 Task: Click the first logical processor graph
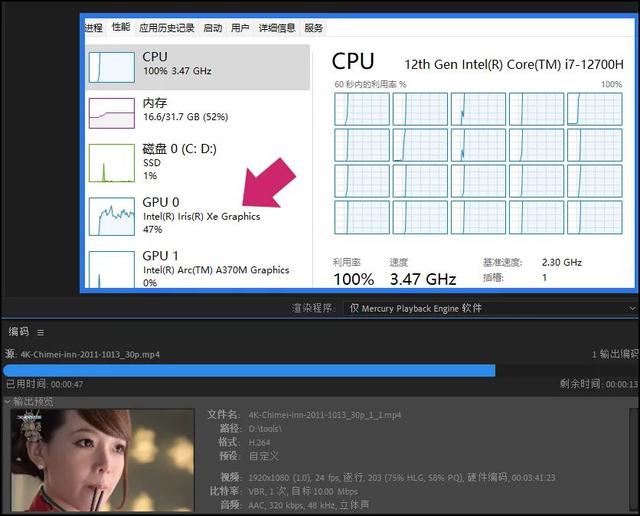pos(362,109)
